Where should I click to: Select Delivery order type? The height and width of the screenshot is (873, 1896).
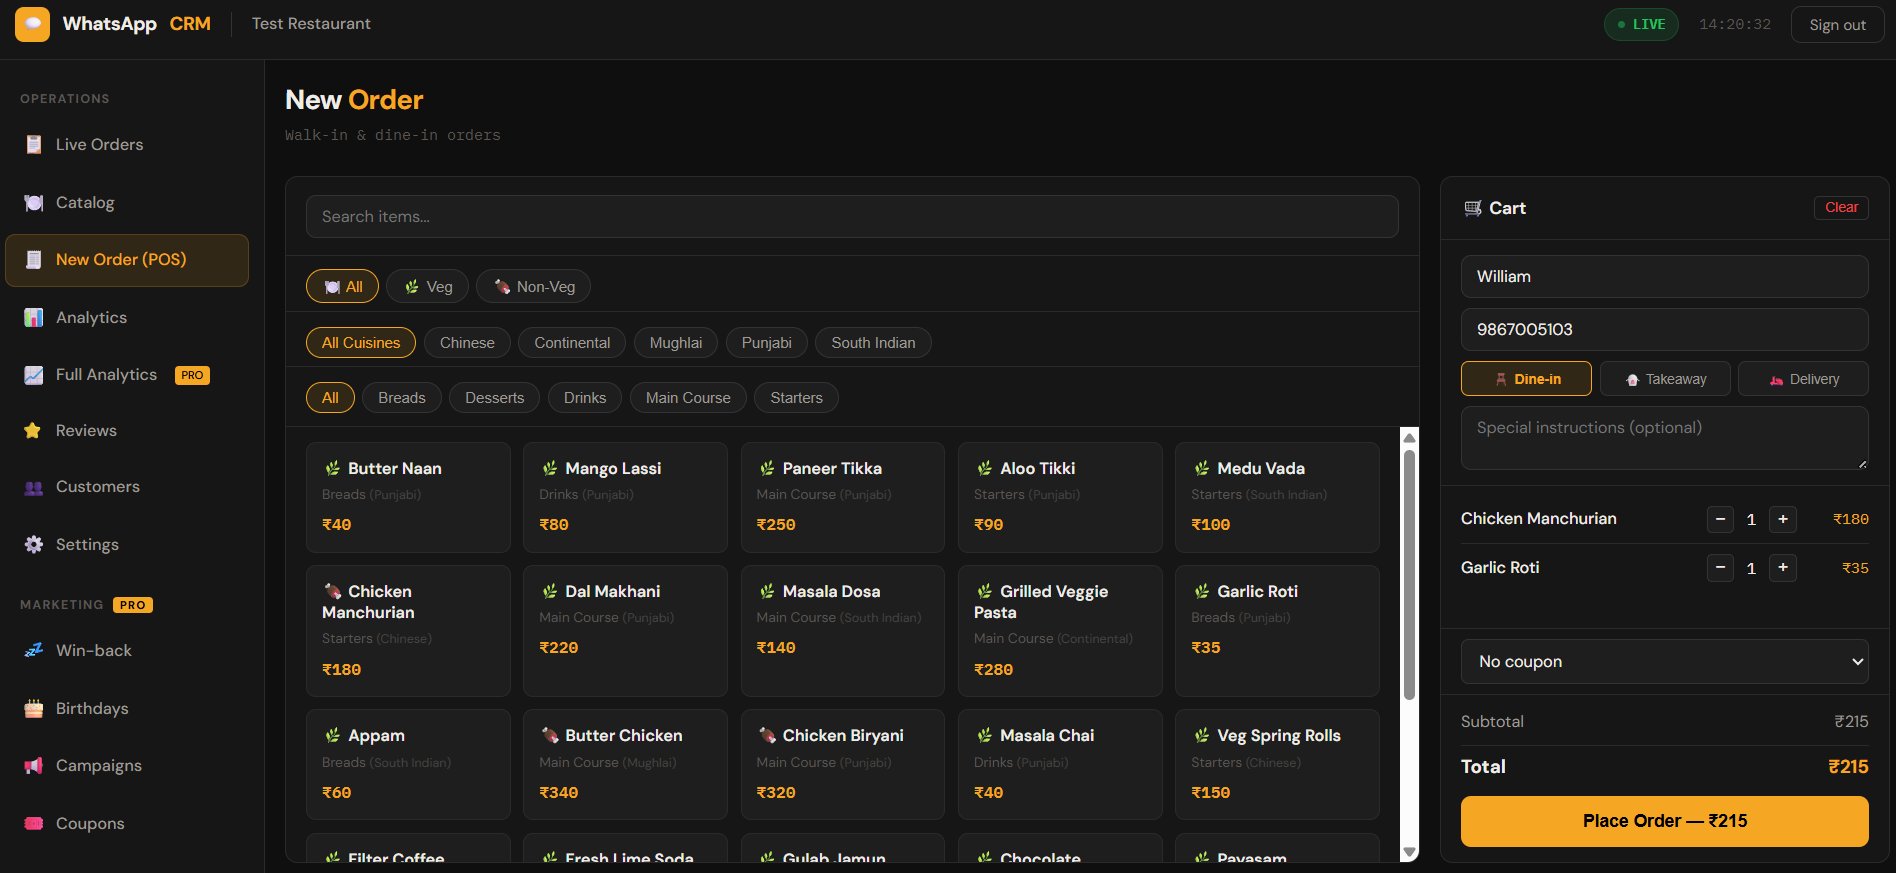1803,379
